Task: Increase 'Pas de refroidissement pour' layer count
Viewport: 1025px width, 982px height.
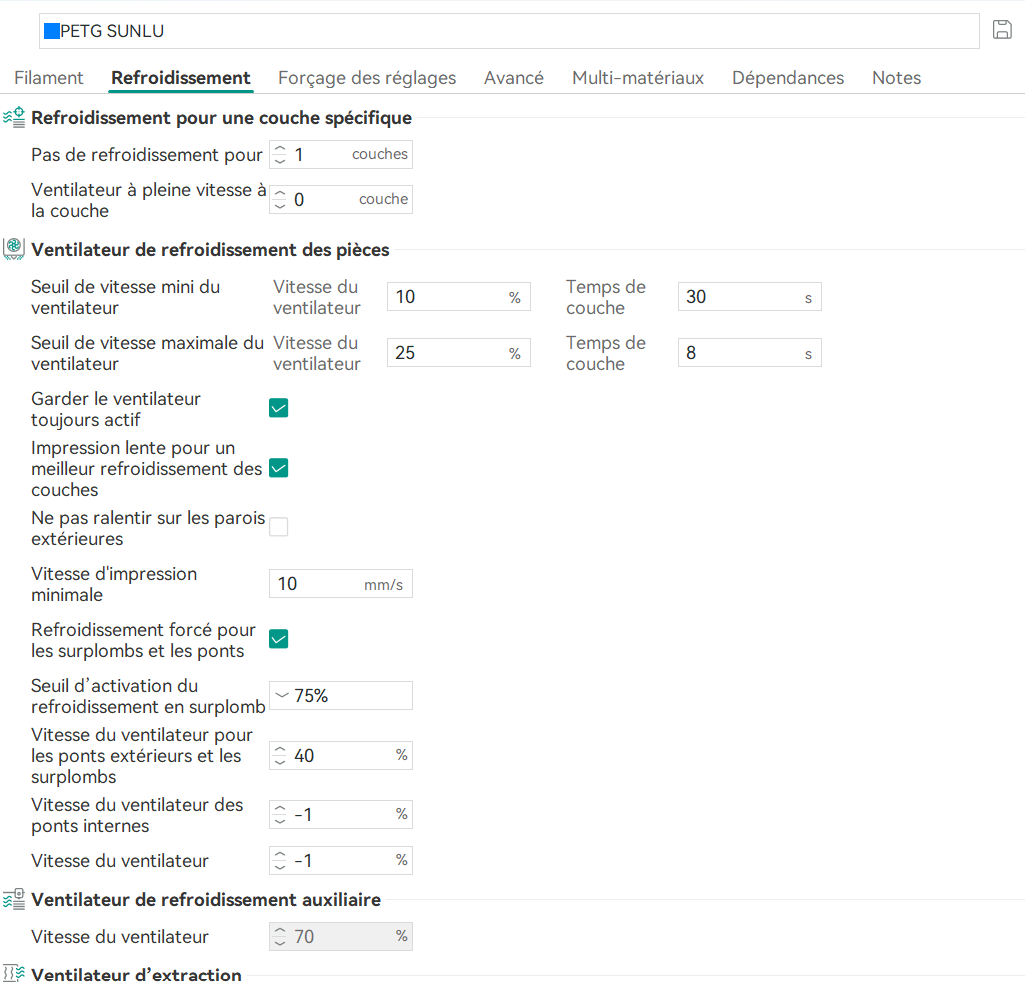Action: click(280, 149)
